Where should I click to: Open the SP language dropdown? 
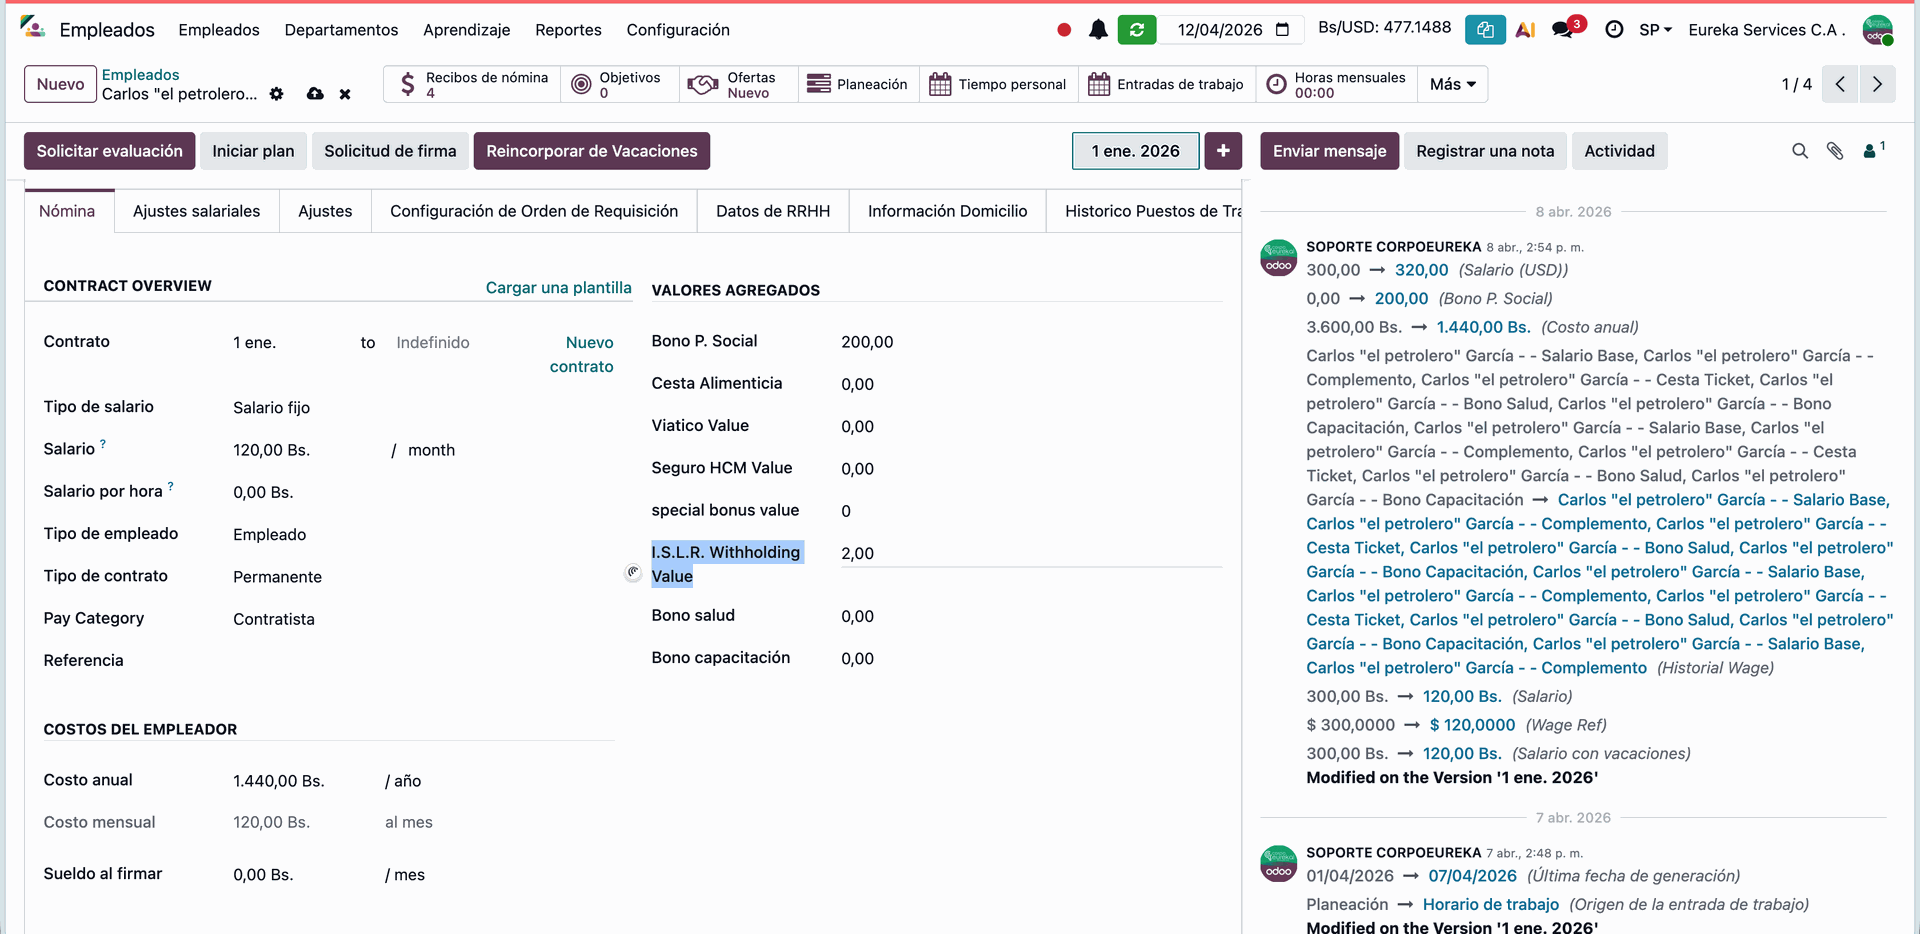pos(1655,30)
